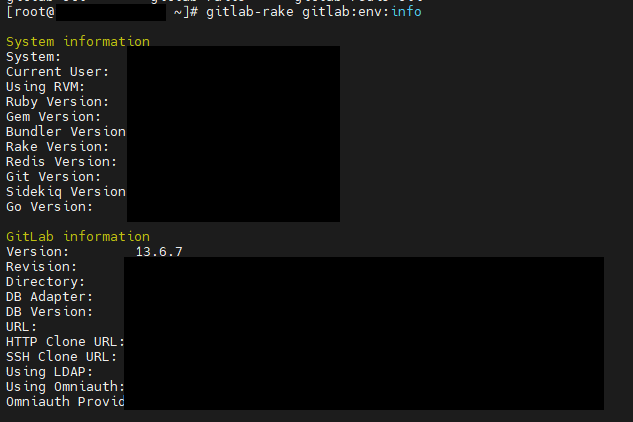Click the 'Sidekiq Version' label

point(66,192)
